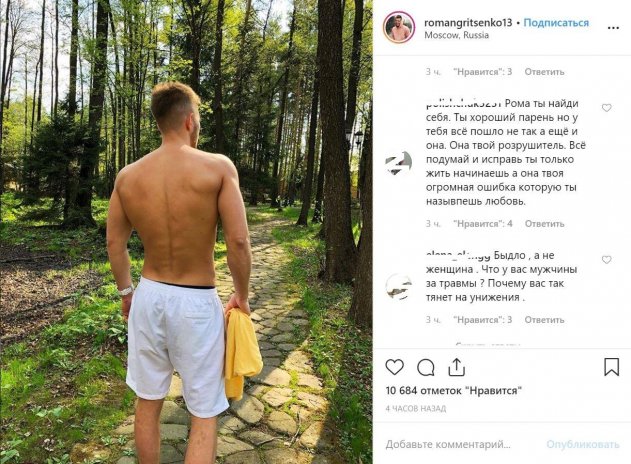
Task: Share post via paper plane icon
Action: (457, 367)
